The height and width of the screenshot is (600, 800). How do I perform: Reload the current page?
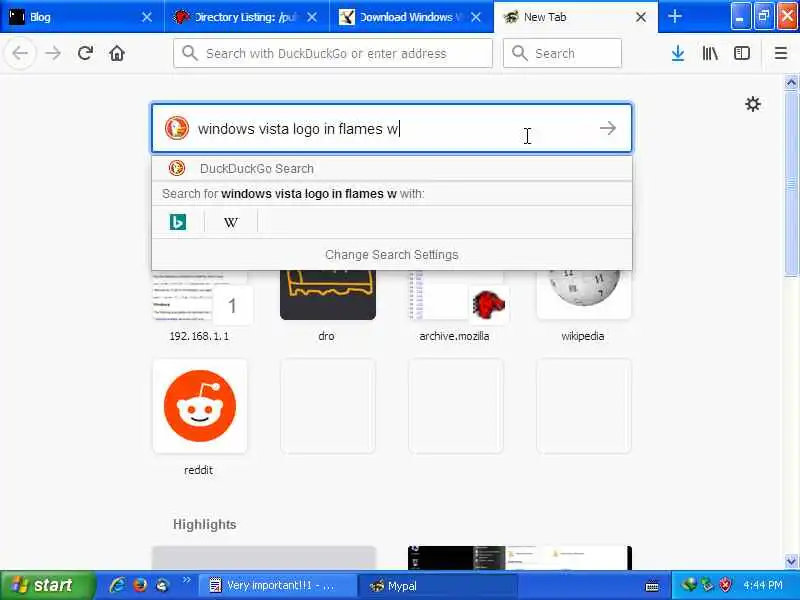pyautogui.click(x=85, y=53)
